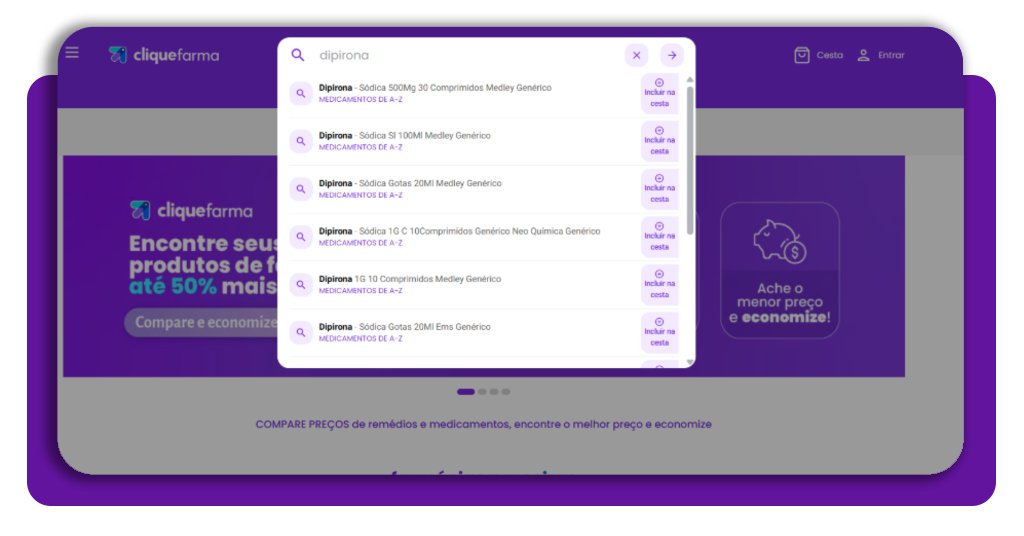
Task: Go to second carousel slide dot
Action: (x=482, y=392)
